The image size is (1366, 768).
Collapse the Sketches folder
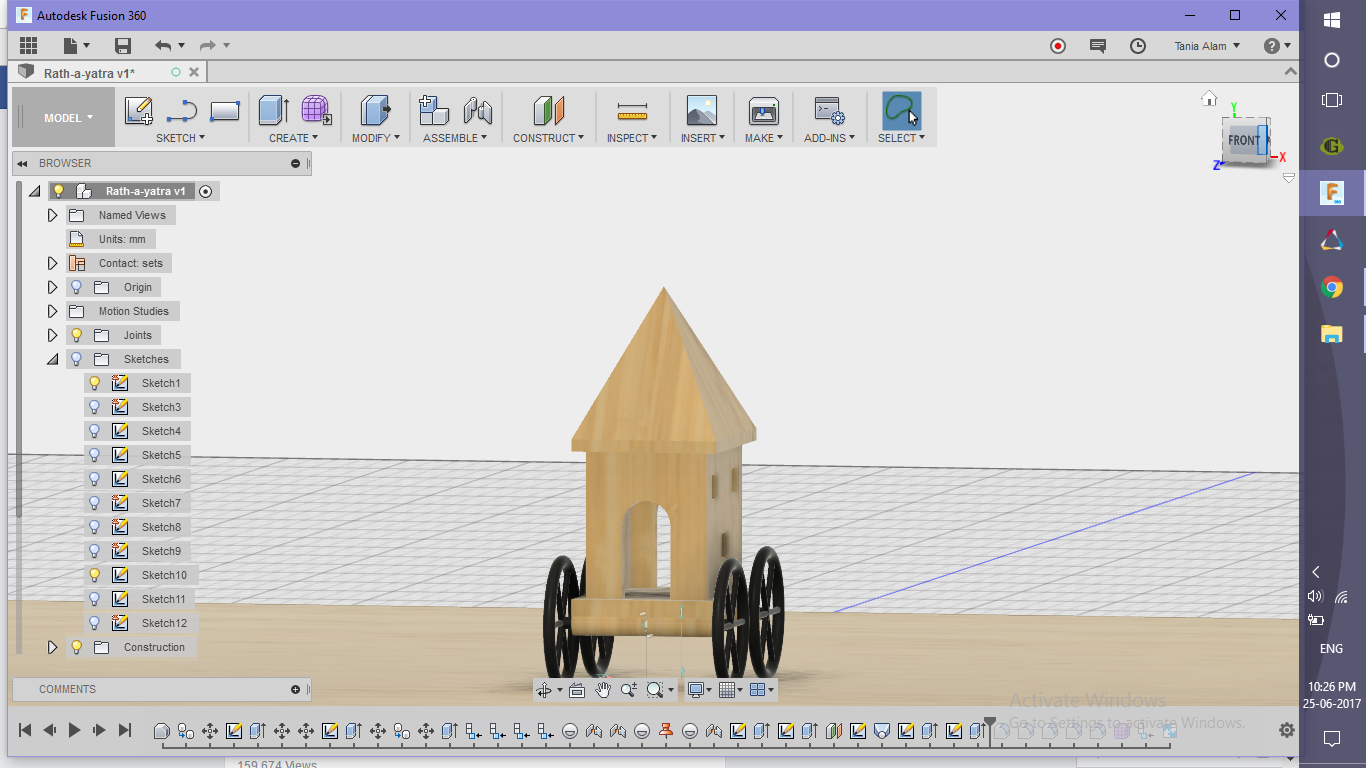point(53,359)
